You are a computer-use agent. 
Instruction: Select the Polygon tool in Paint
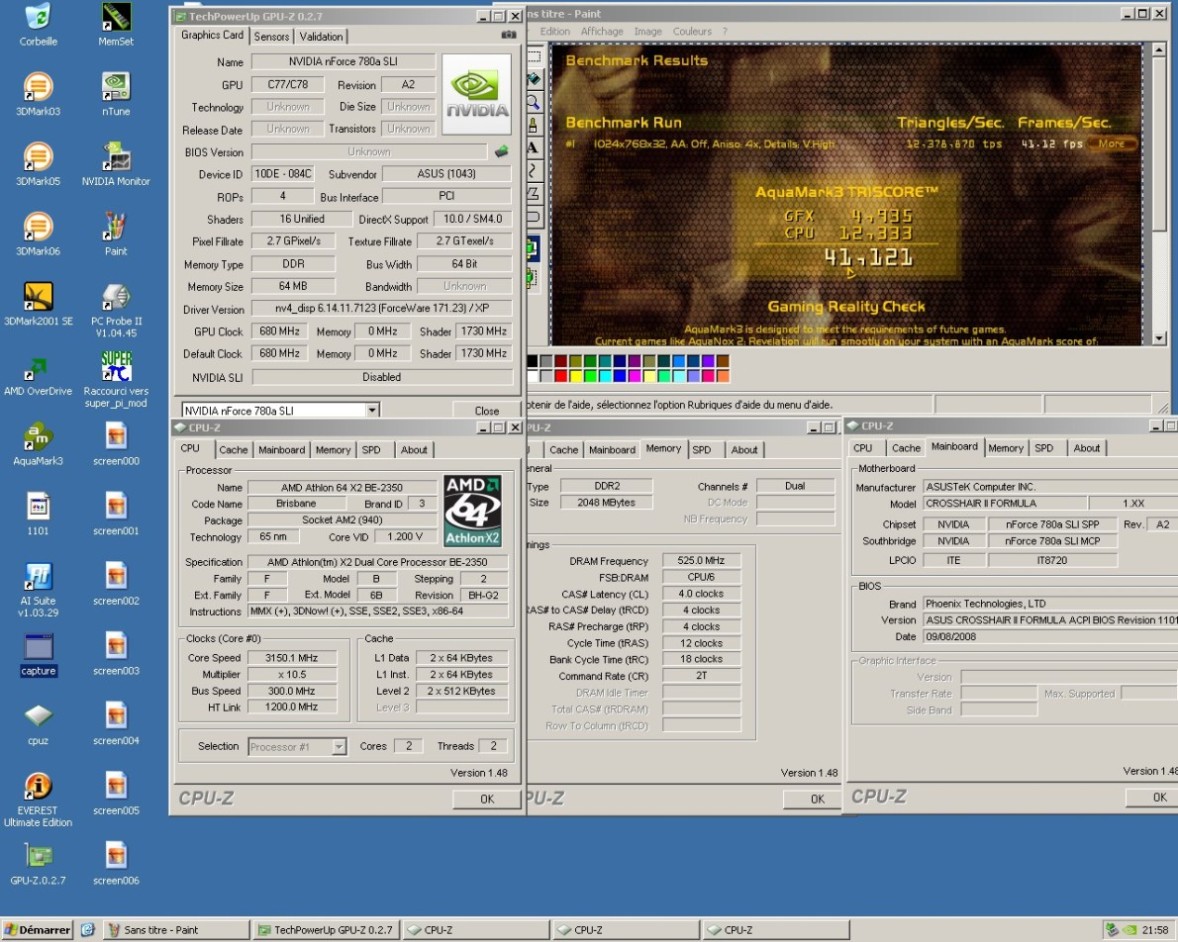533,193
